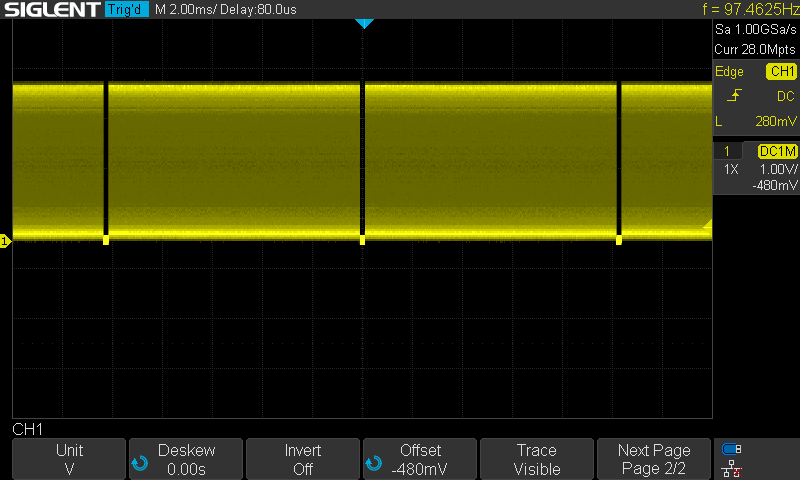Click the Sa 1.00GSa/s sample rate text
The width and height of the screenshot is (800, 480).
(x=756, y=30)
